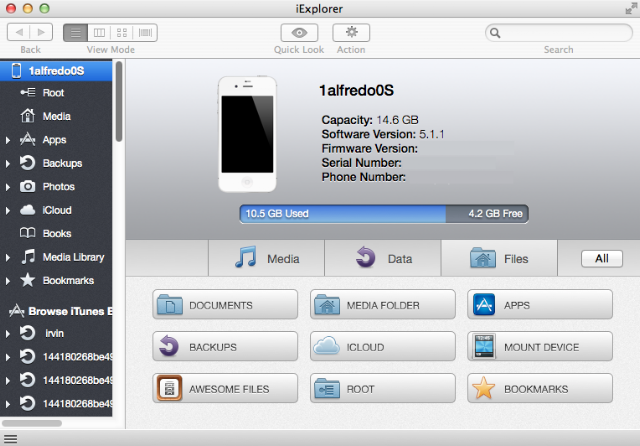Expand the Backups tree item
Screen dimensions: 640x446
tap(8, 163)
